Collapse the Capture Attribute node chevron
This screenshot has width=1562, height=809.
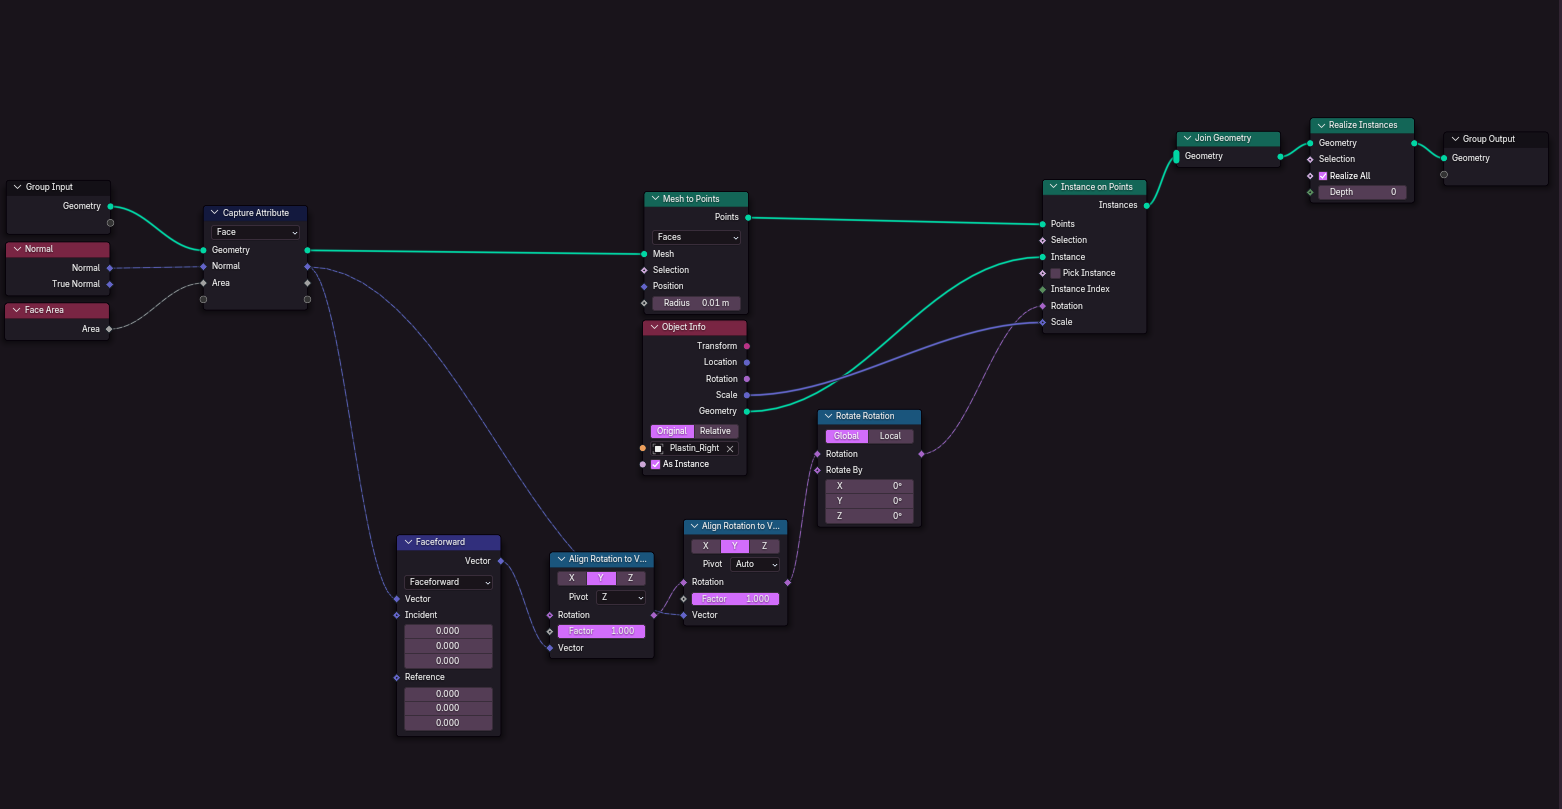tap(215, 213)
